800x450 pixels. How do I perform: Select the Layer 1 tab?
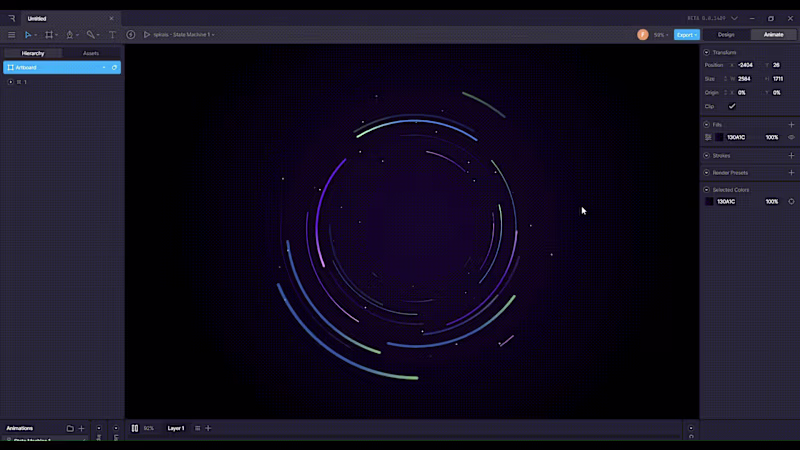coord(176,429)
